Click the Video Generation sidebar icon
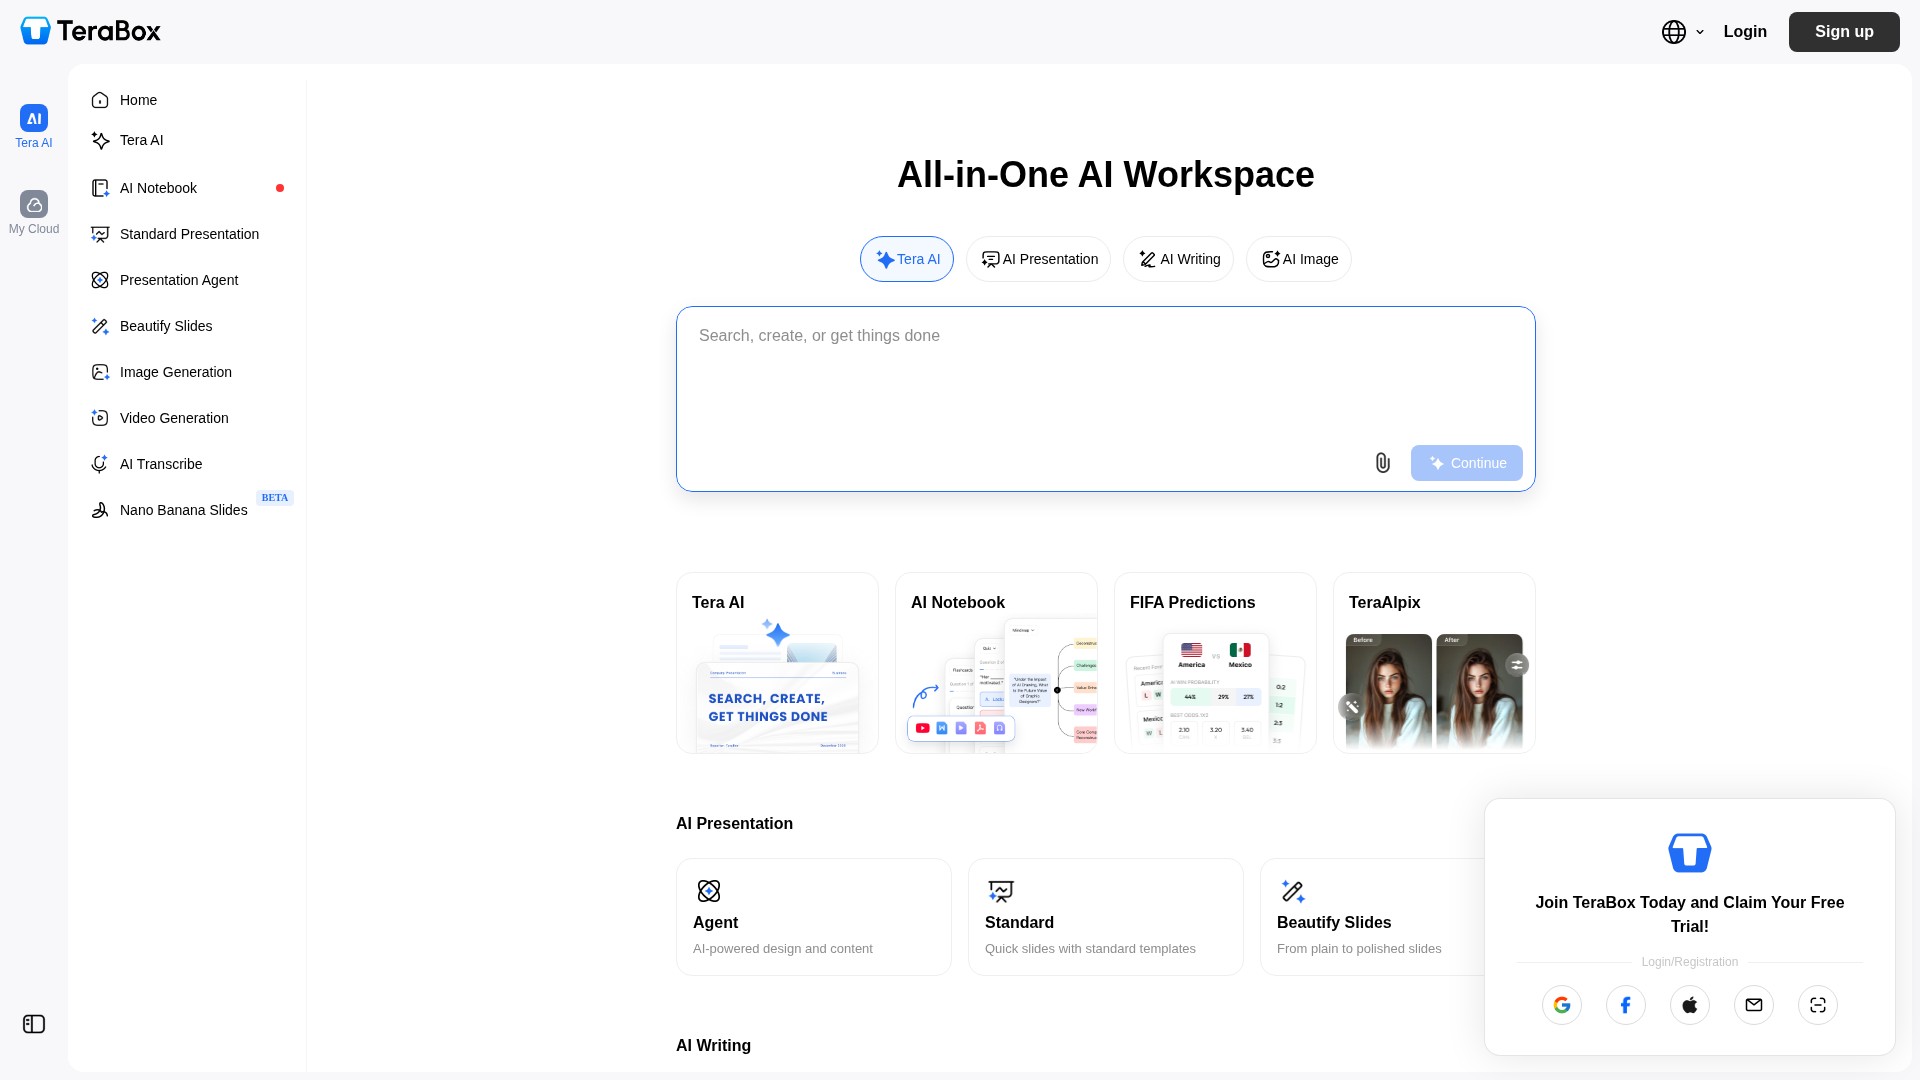 100,418
